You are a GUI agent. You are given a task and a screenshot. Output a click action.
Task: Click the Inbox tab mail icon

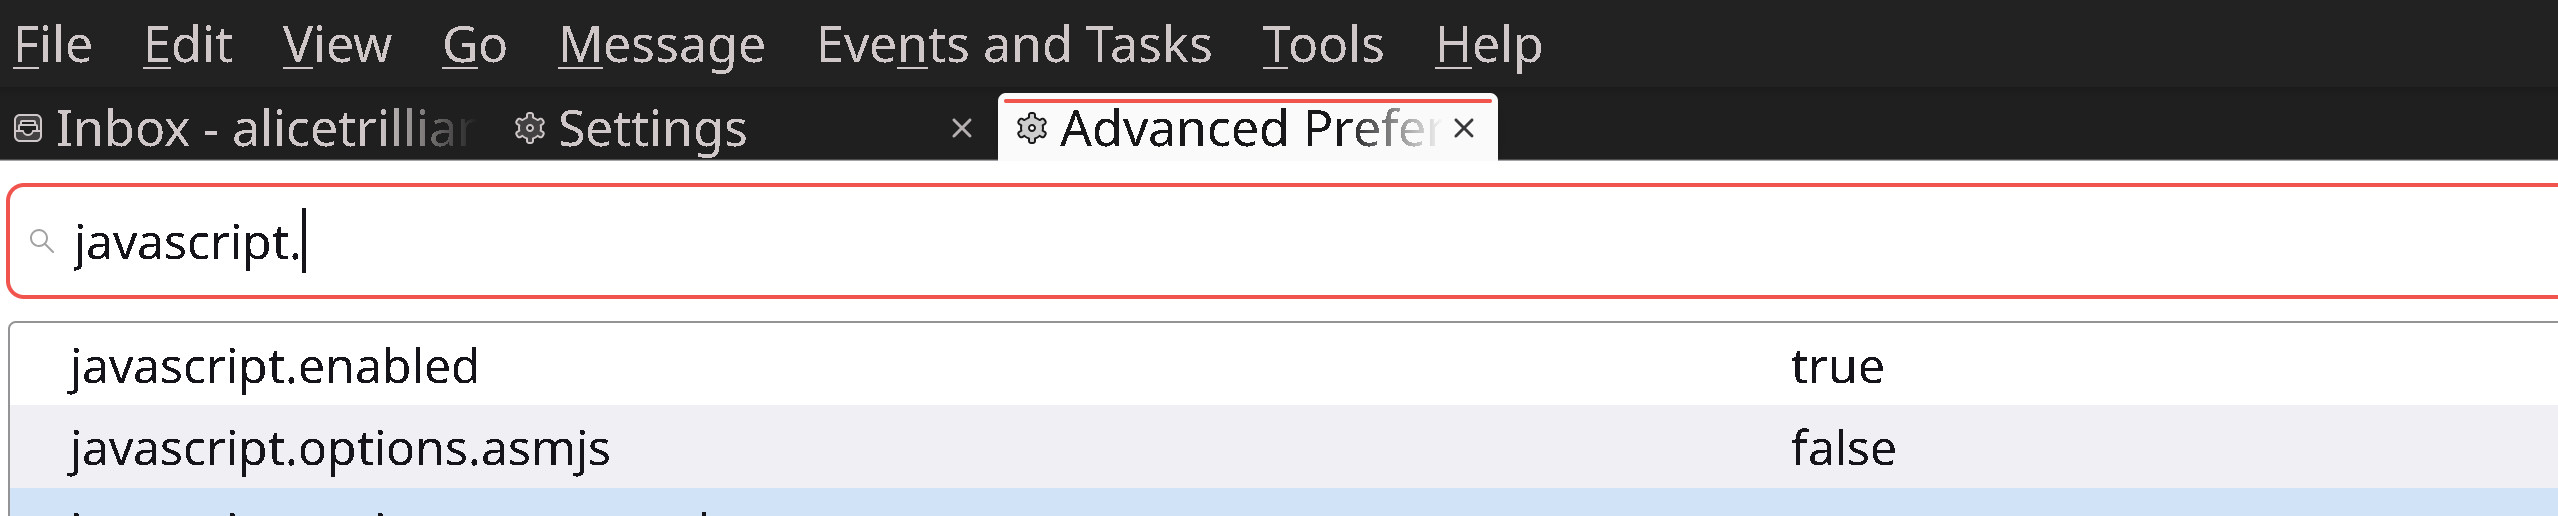[28, 129]
